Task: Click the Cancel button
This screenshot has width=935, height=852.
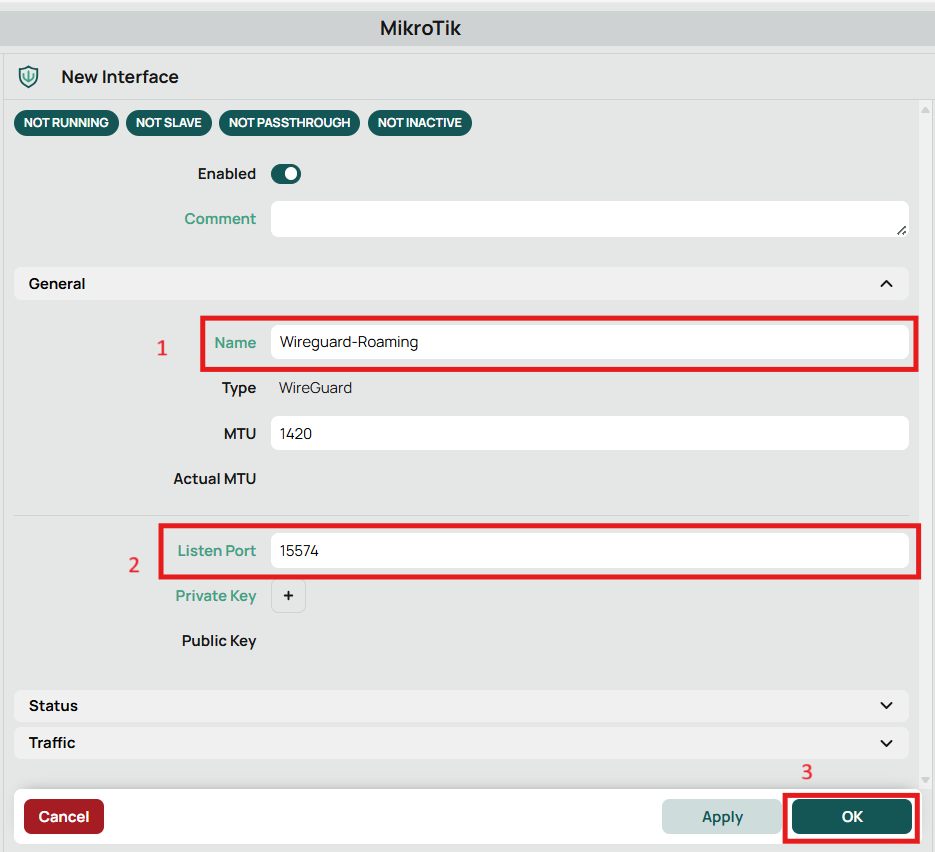Action: click(x=64, y=817)
